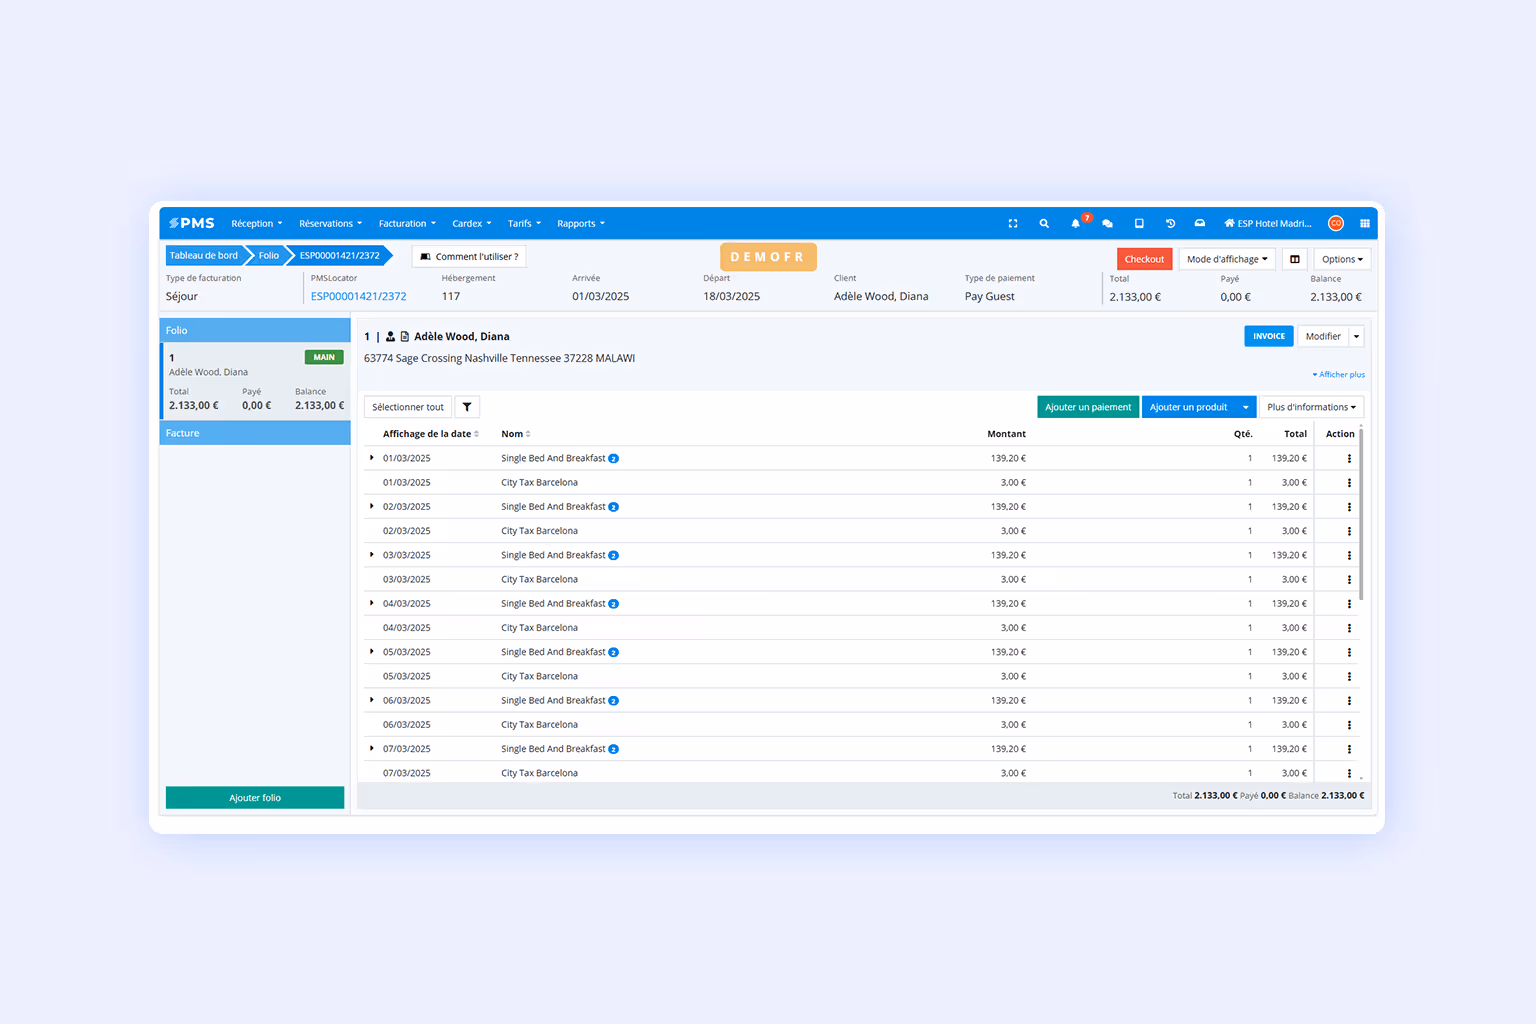The height and width of the screenshot is (1024, 1536).
Task: Open the Rapports menu
Action: pyautogui.click(x=581, y=224)
